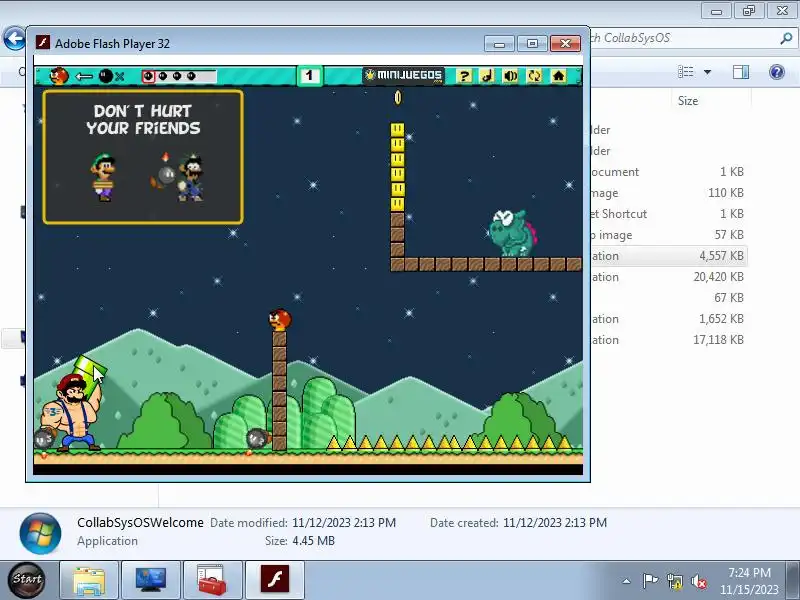Open Explorer help with the blue question icon
The image size is (800, 600).
click(777, 72)
